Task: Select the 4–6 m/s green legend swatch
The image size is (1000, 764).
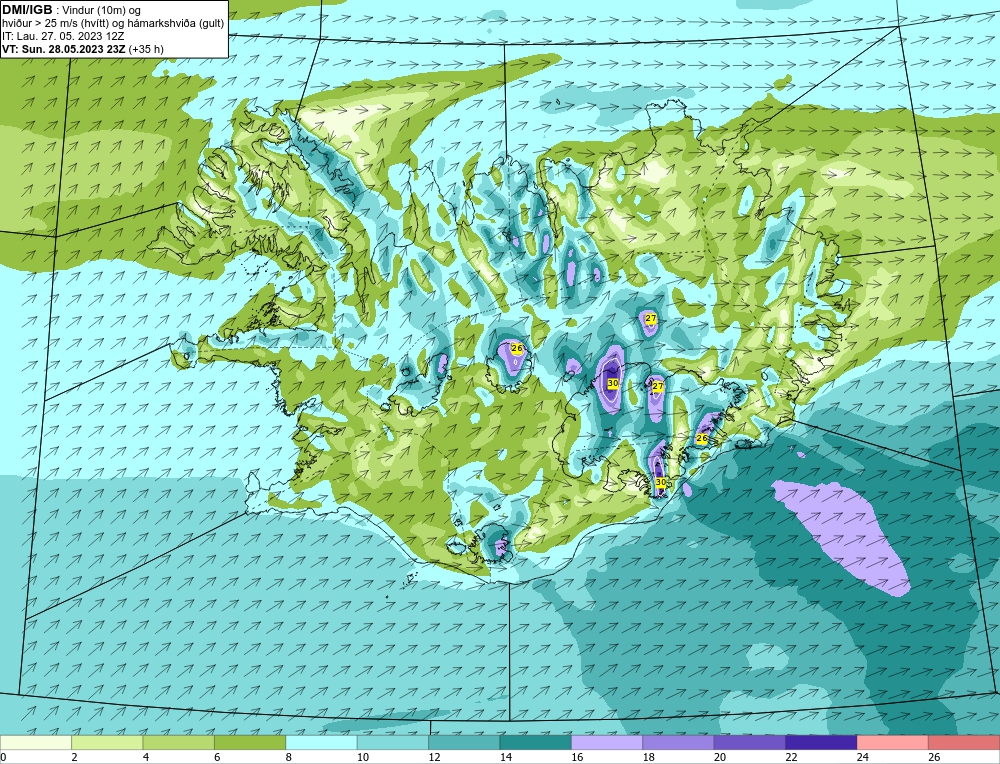Action: coord(179,742)
